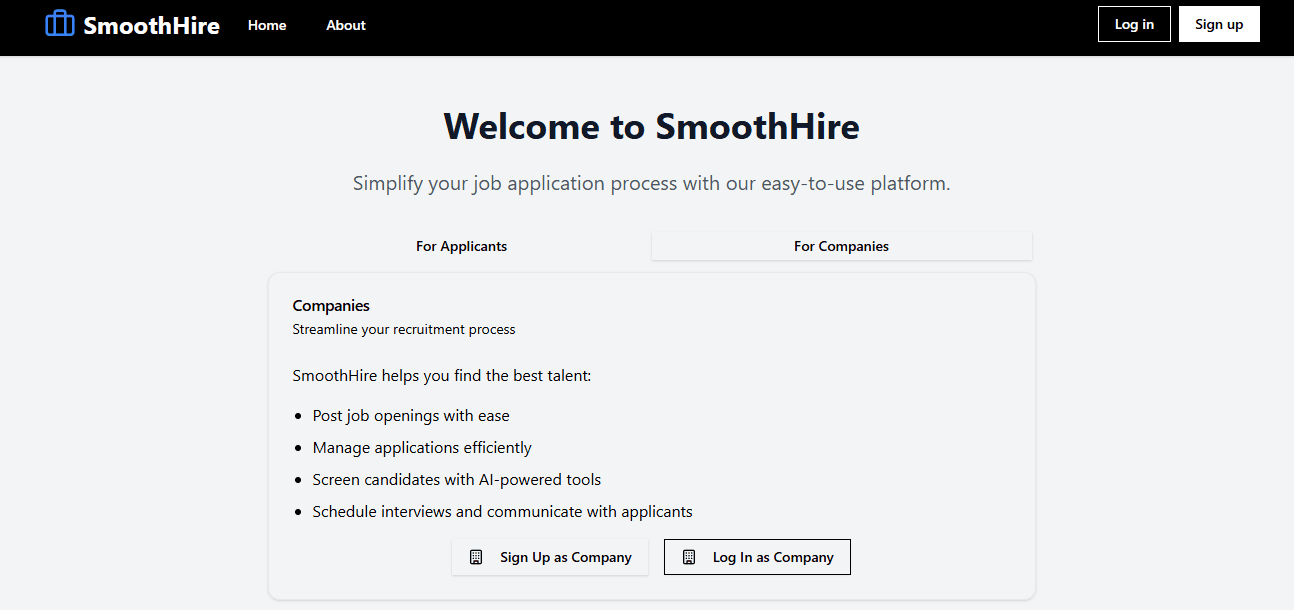Click the building icon on Log In as Company

(x=688, y=557)
